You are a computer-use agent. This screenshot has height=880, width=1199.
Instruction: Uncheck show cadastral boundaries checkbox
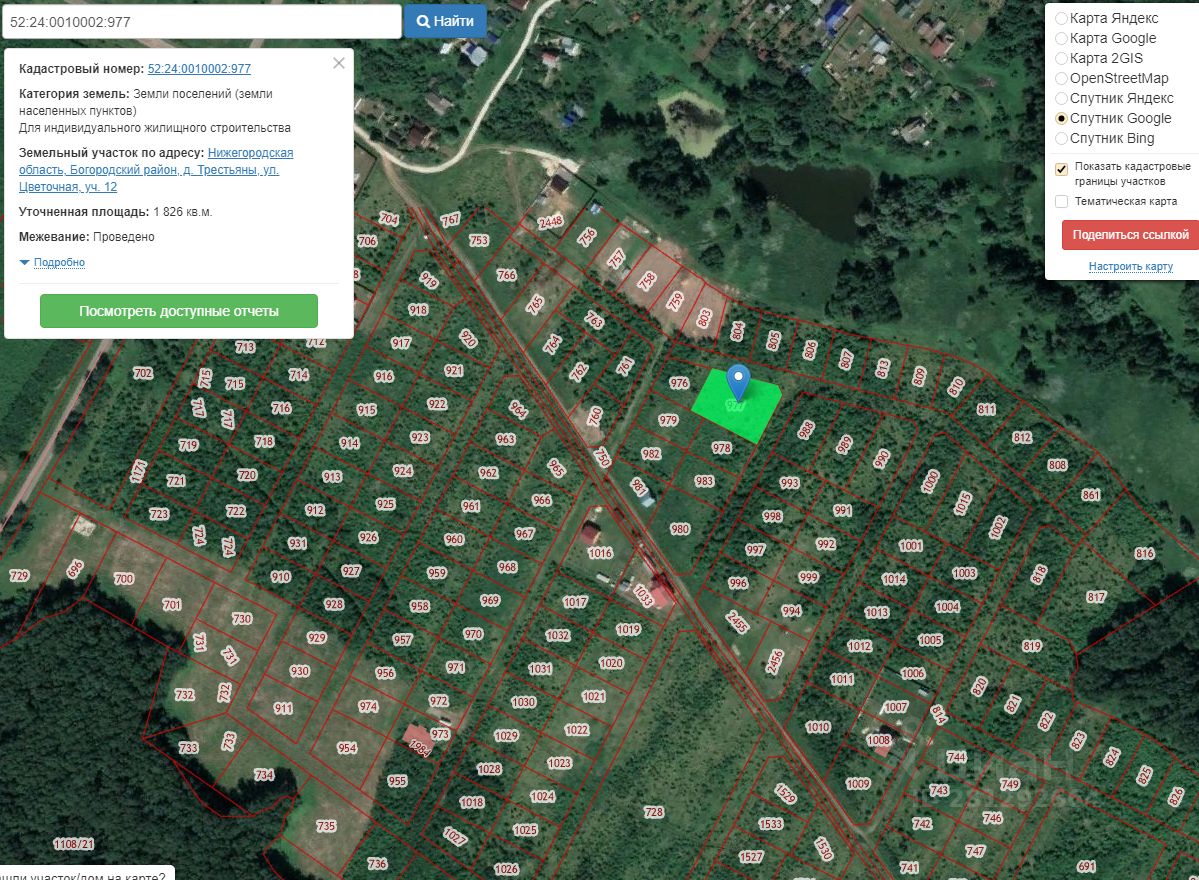point(1061,170)
